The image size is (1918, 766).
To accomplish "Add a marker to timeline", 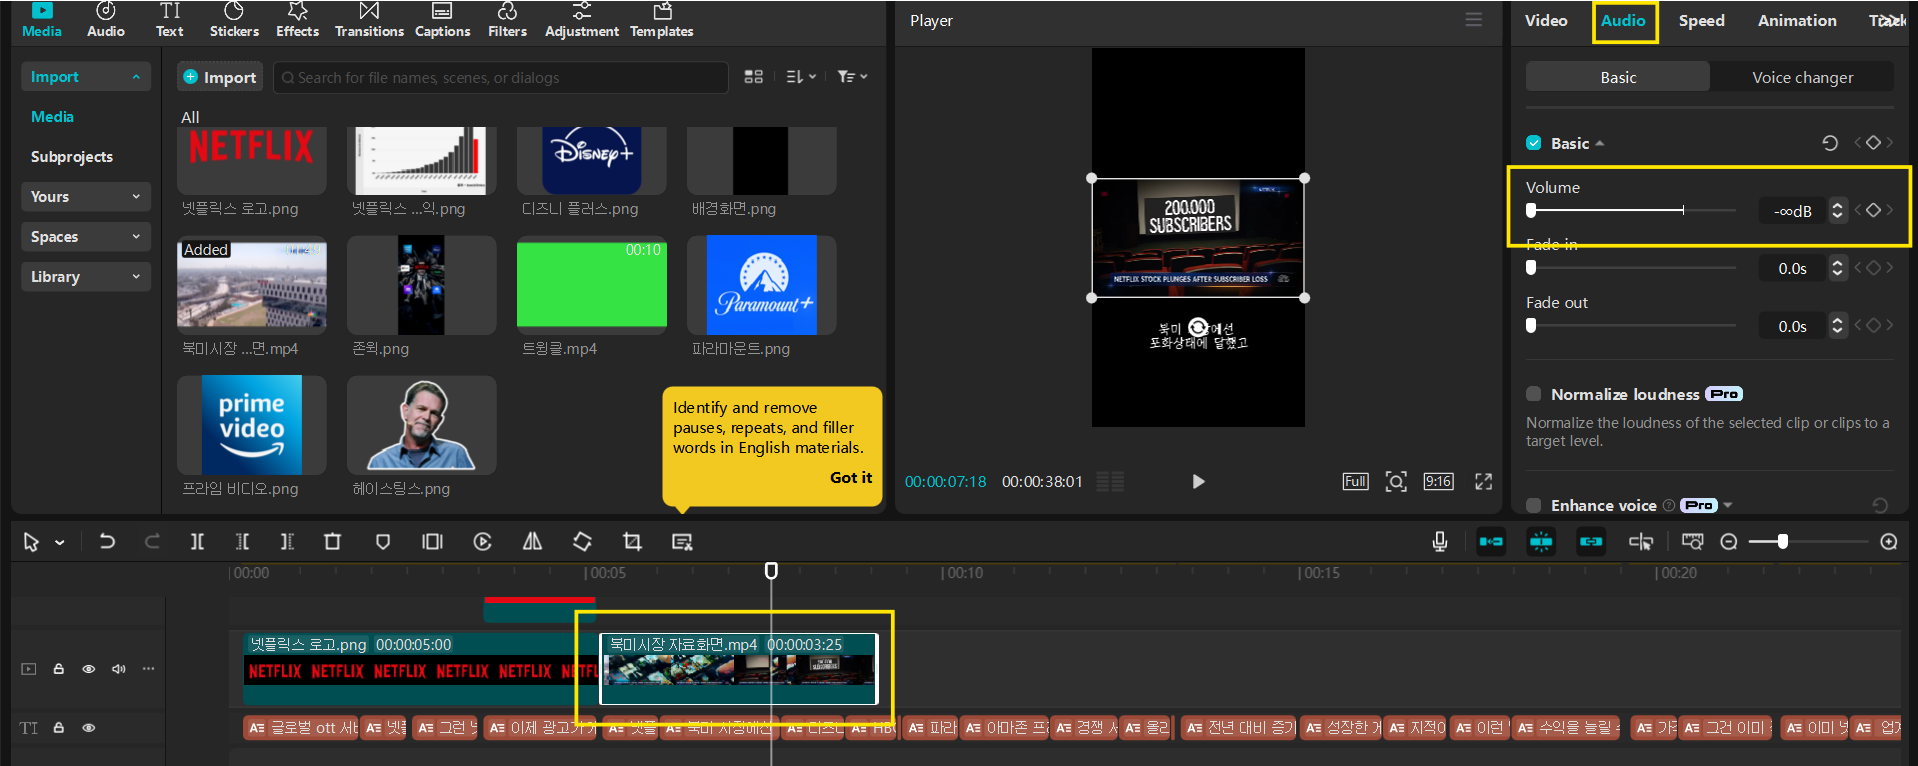I will pos(382,541).
